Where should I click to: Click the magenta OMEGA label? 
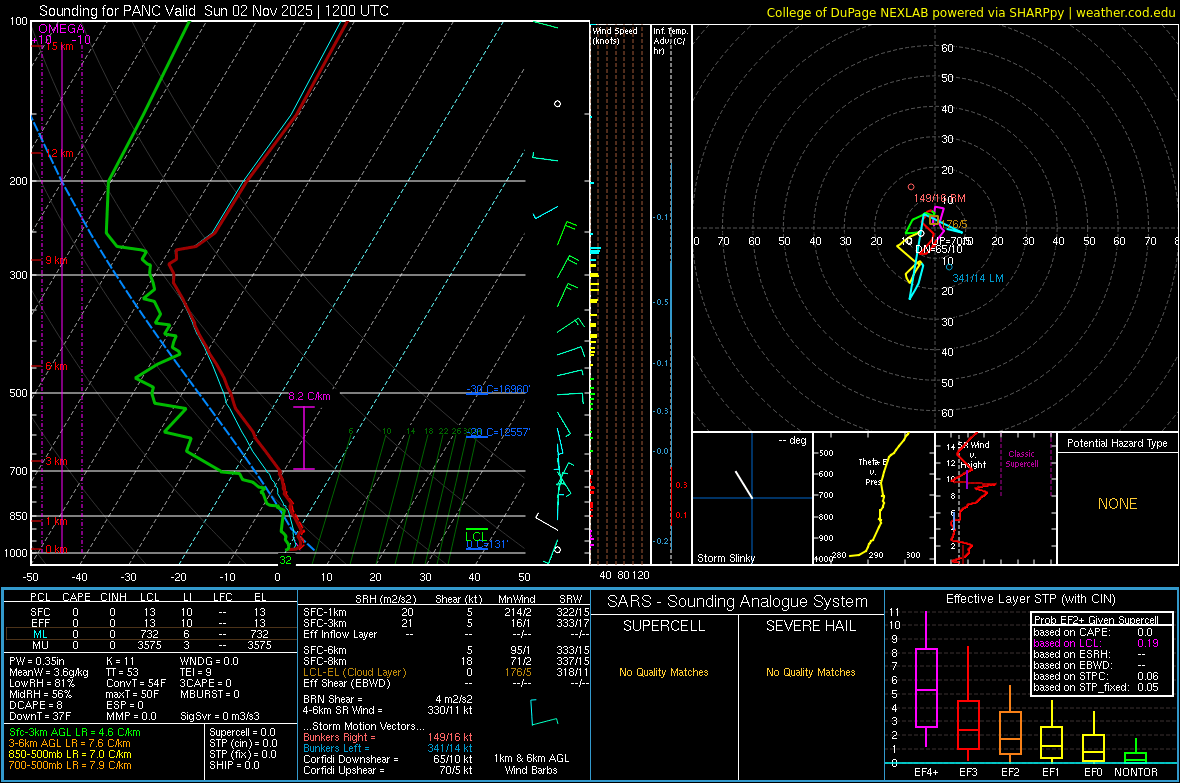[x=61, y=29]
